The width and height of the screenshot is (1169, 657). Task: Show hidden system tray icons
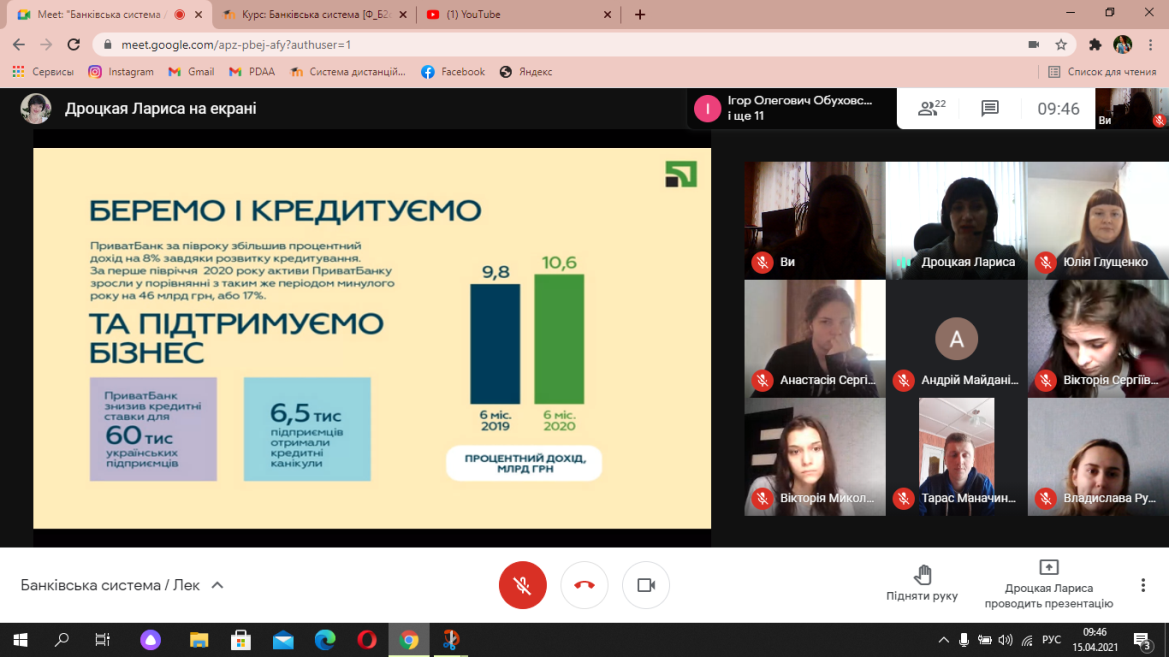pos(943,640)
